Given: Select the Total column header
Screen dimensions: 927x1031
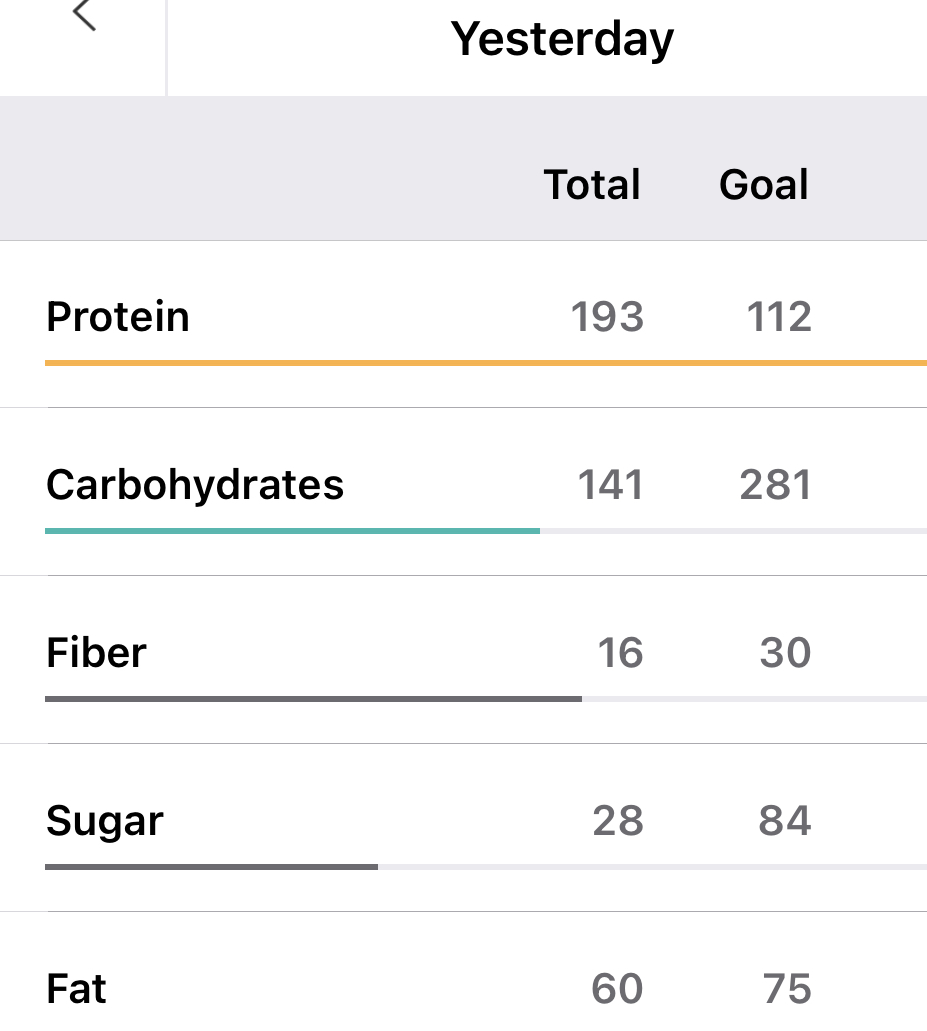Looking at the screenshot, I should click(x=592, y=185).
